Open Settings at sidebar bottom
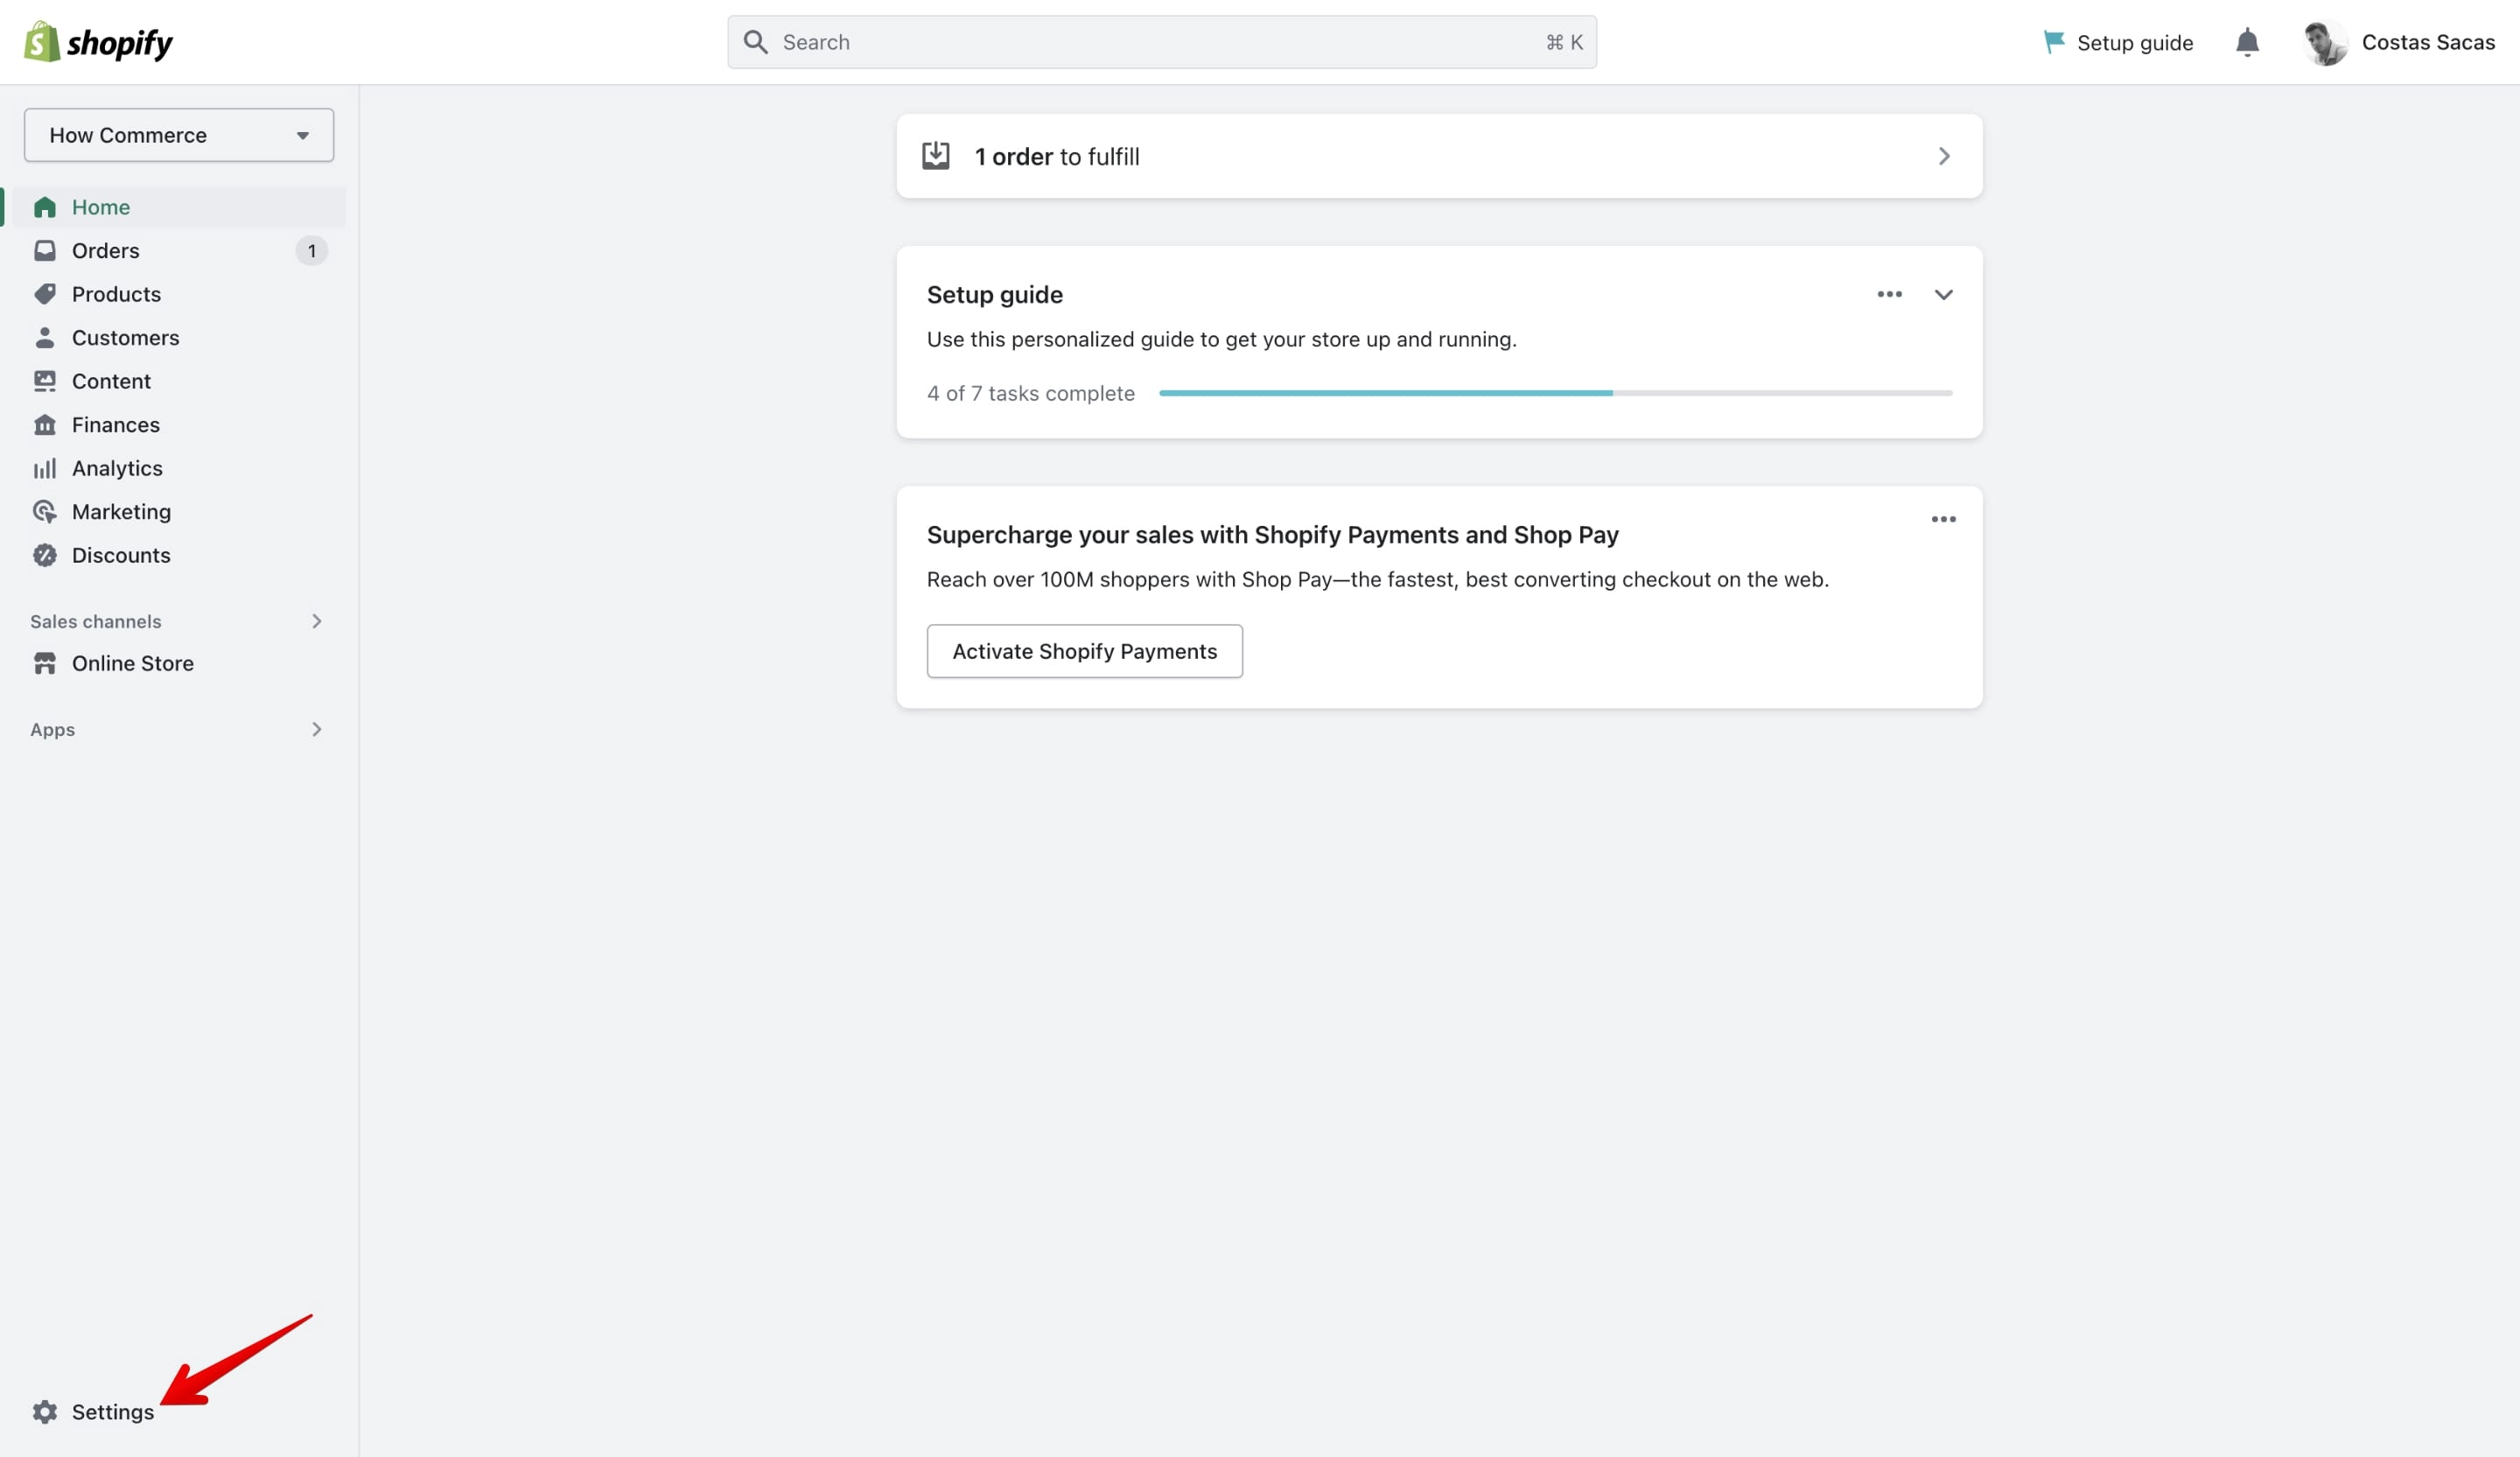The width and height of the screenshot is (2520, 1457). tap(113, 1411)
